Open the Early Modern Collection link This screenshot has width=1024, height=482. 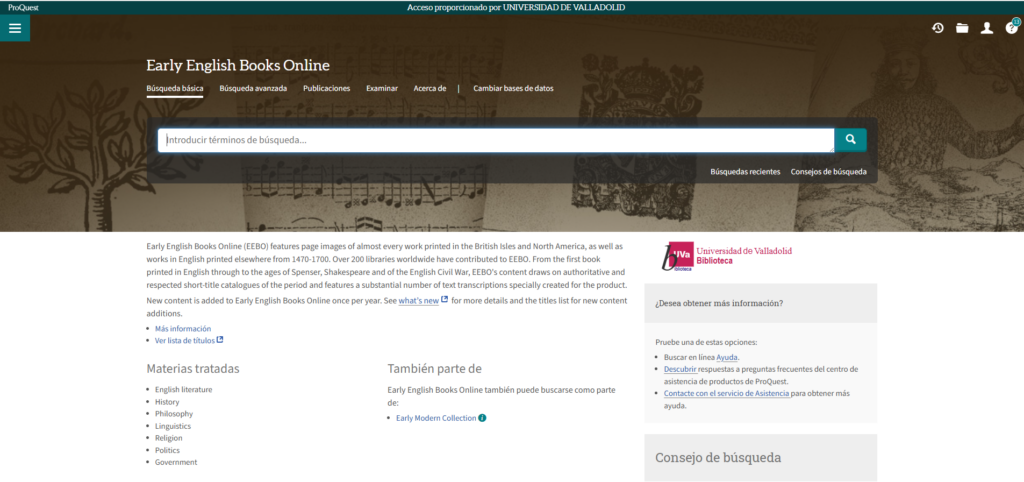coord(436,418)
